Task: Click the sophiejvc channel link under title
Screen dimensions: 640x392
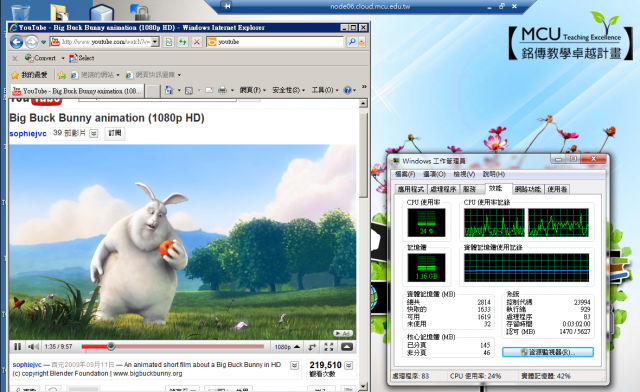Action: click(28, 134)
